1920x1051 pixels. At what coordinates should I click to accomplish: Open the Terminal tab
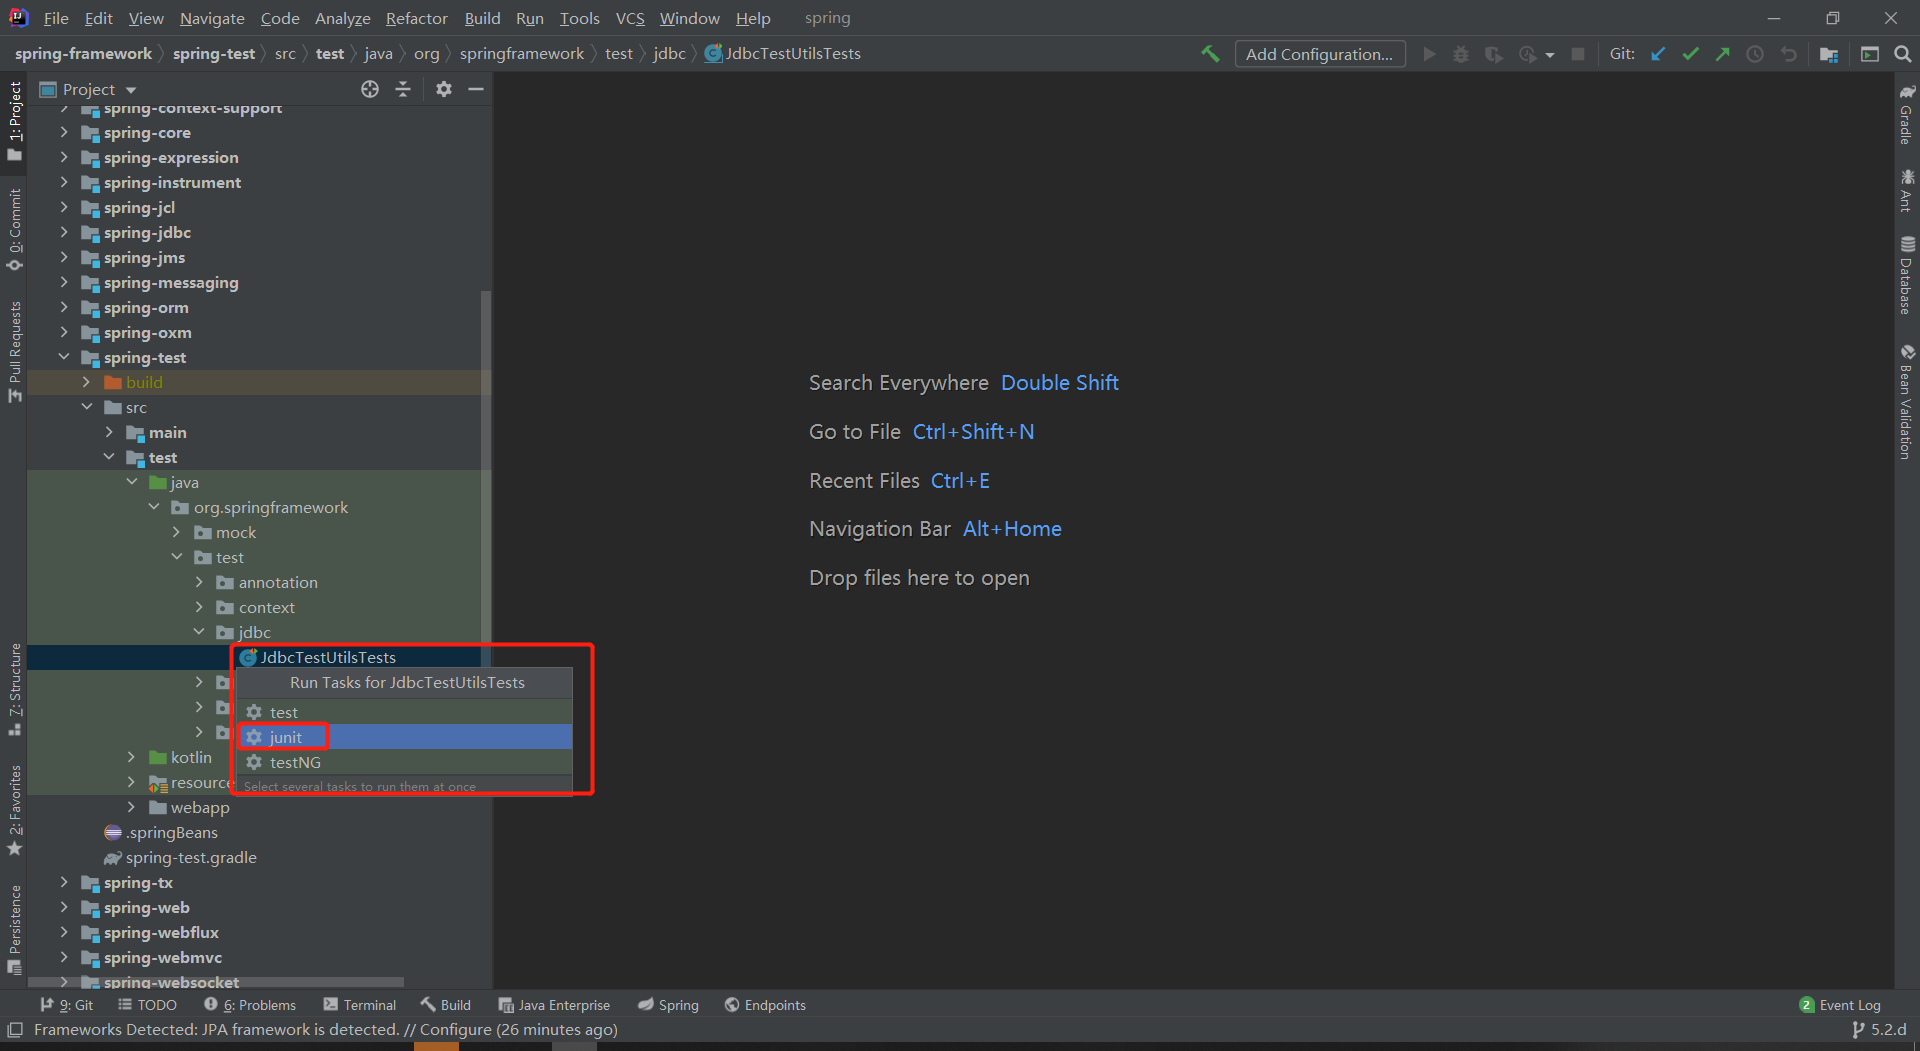coord(360,1005)
